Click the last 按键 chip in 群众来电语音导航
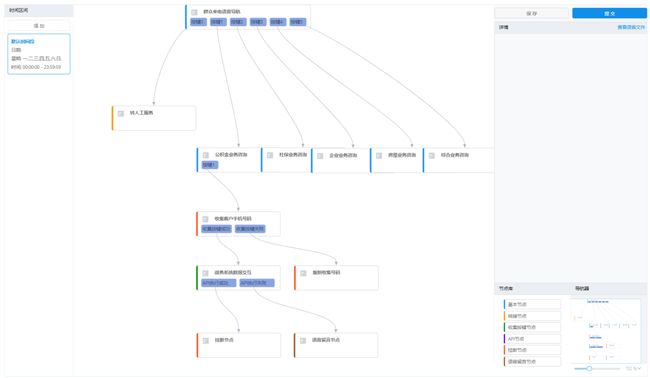The height and width of the screenshot is (378, 650). (298, 22)
